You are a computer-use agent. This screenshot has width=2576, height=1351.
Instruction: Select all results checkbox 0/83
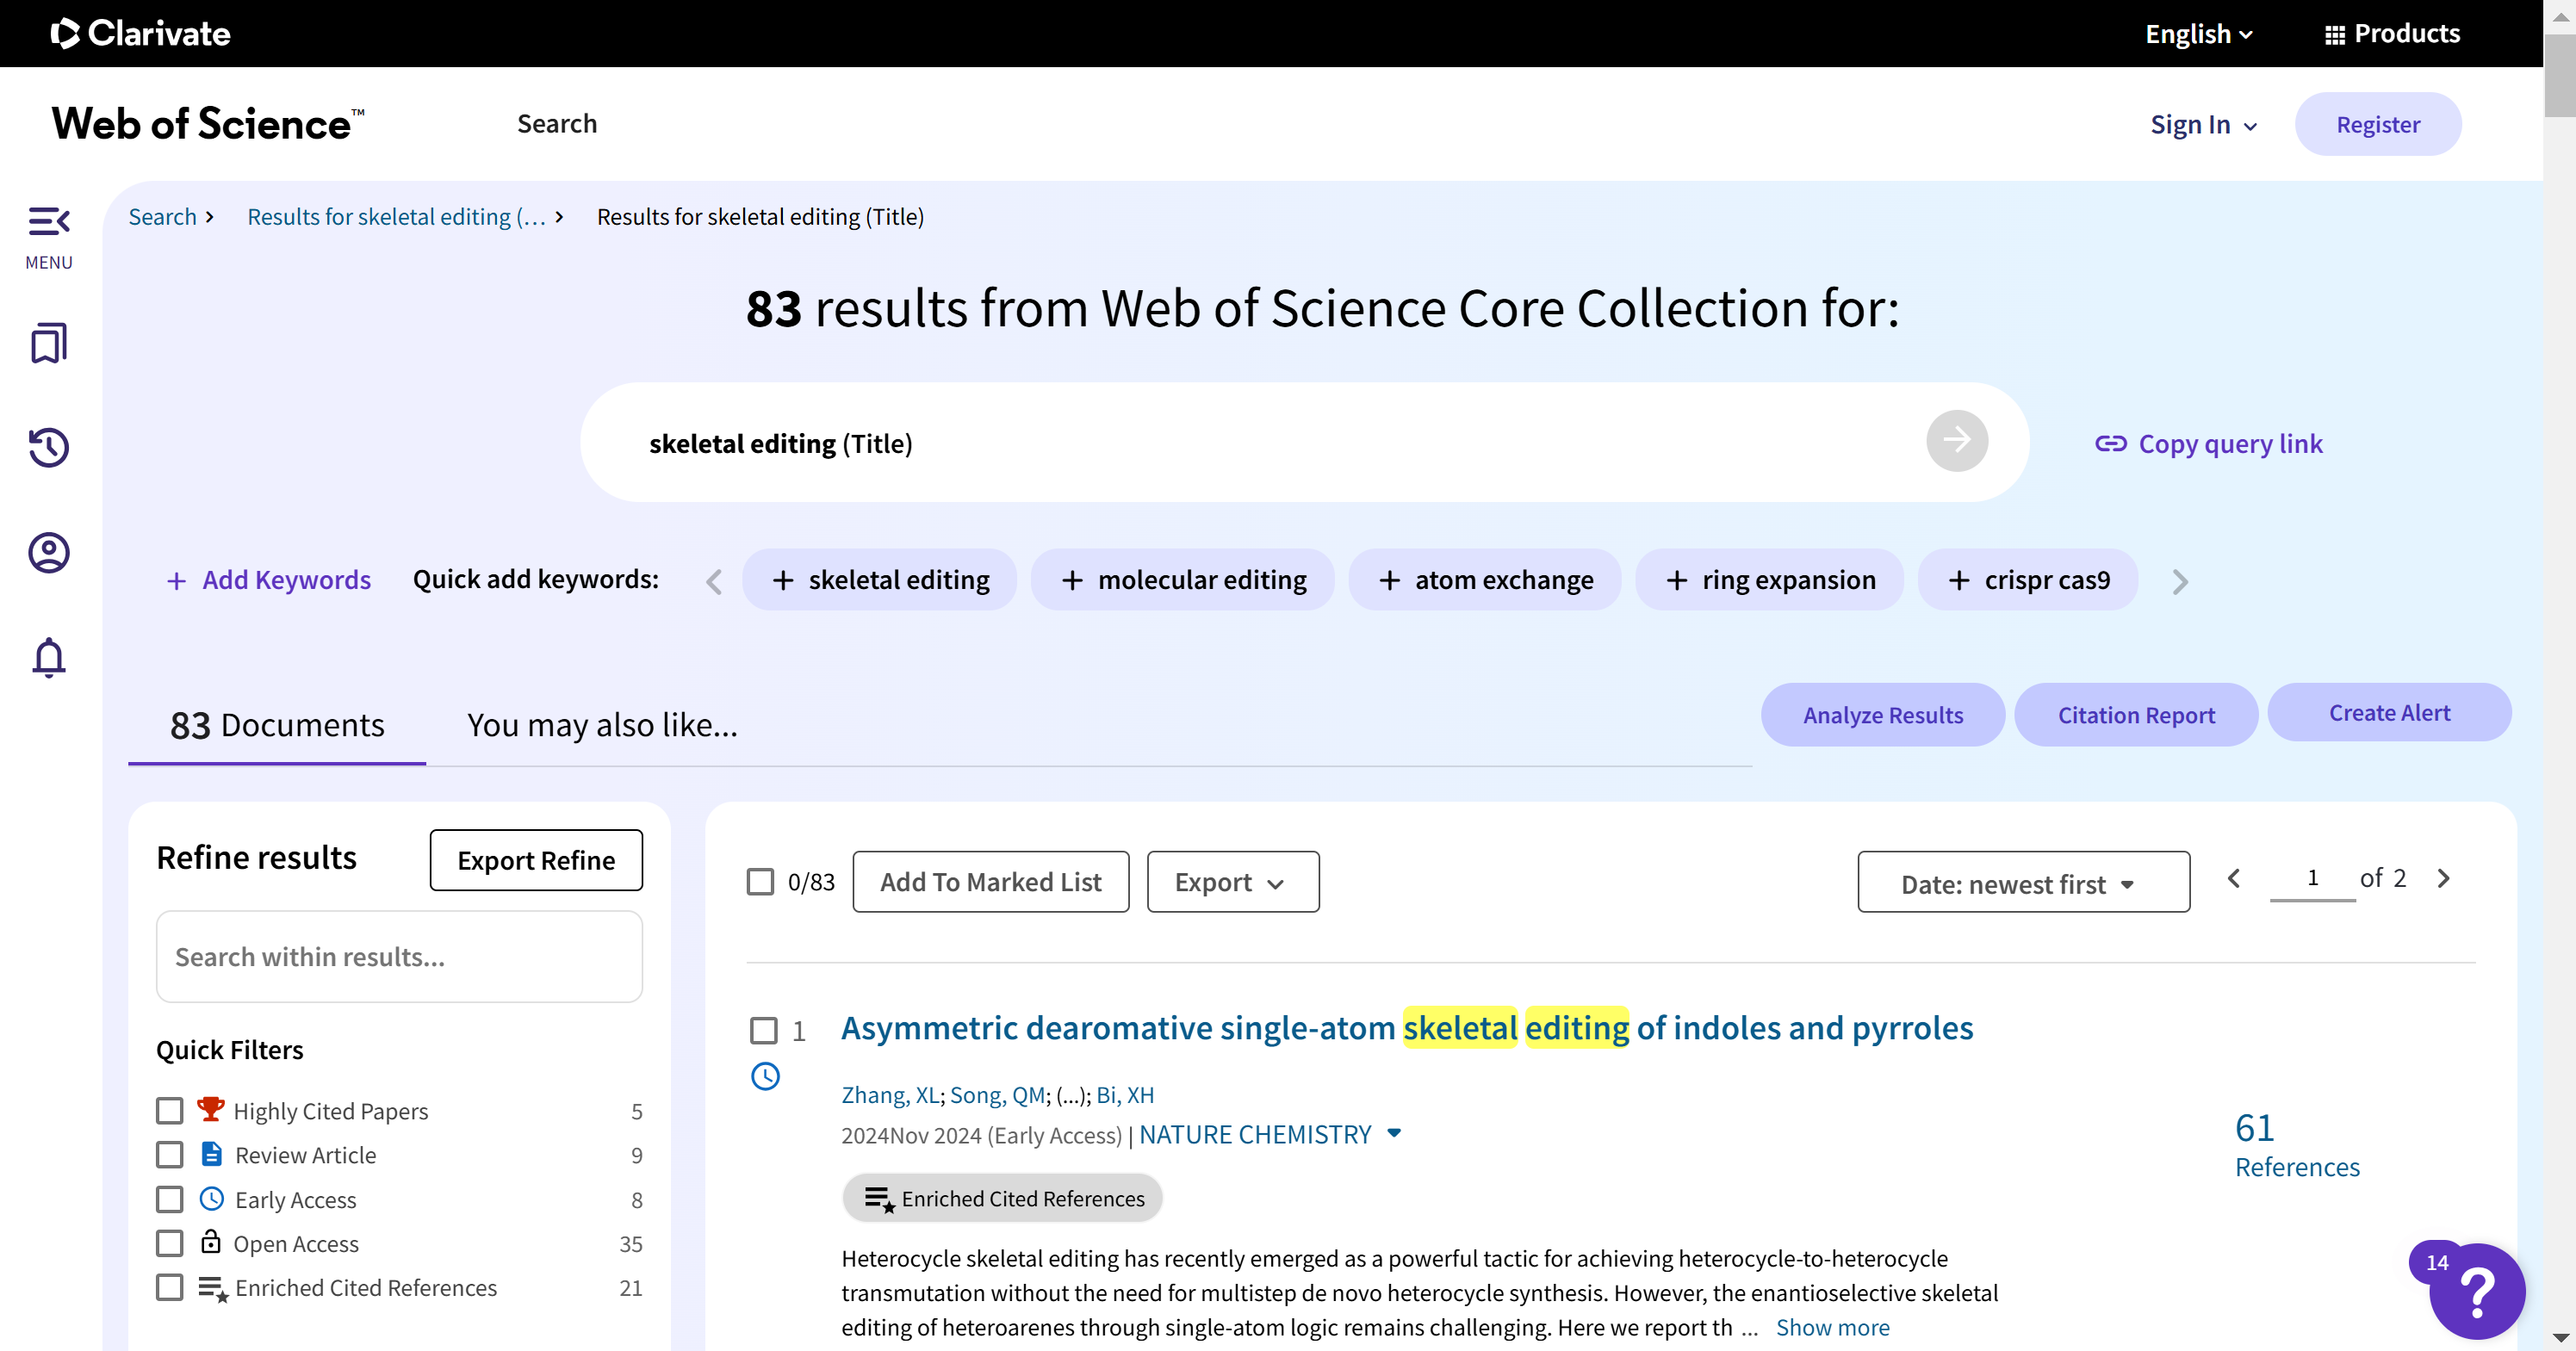point(760,882)
